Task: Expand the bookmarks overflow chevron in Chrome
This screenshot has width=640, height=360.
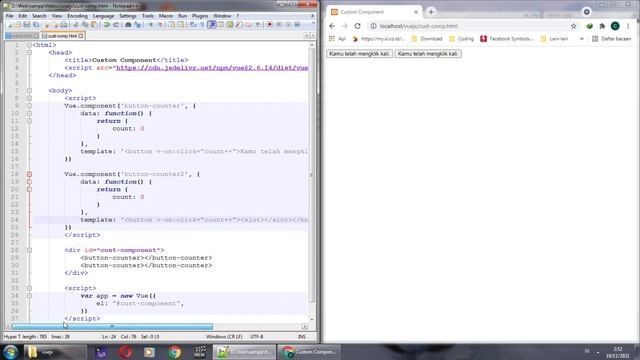Action: point(582,39)
